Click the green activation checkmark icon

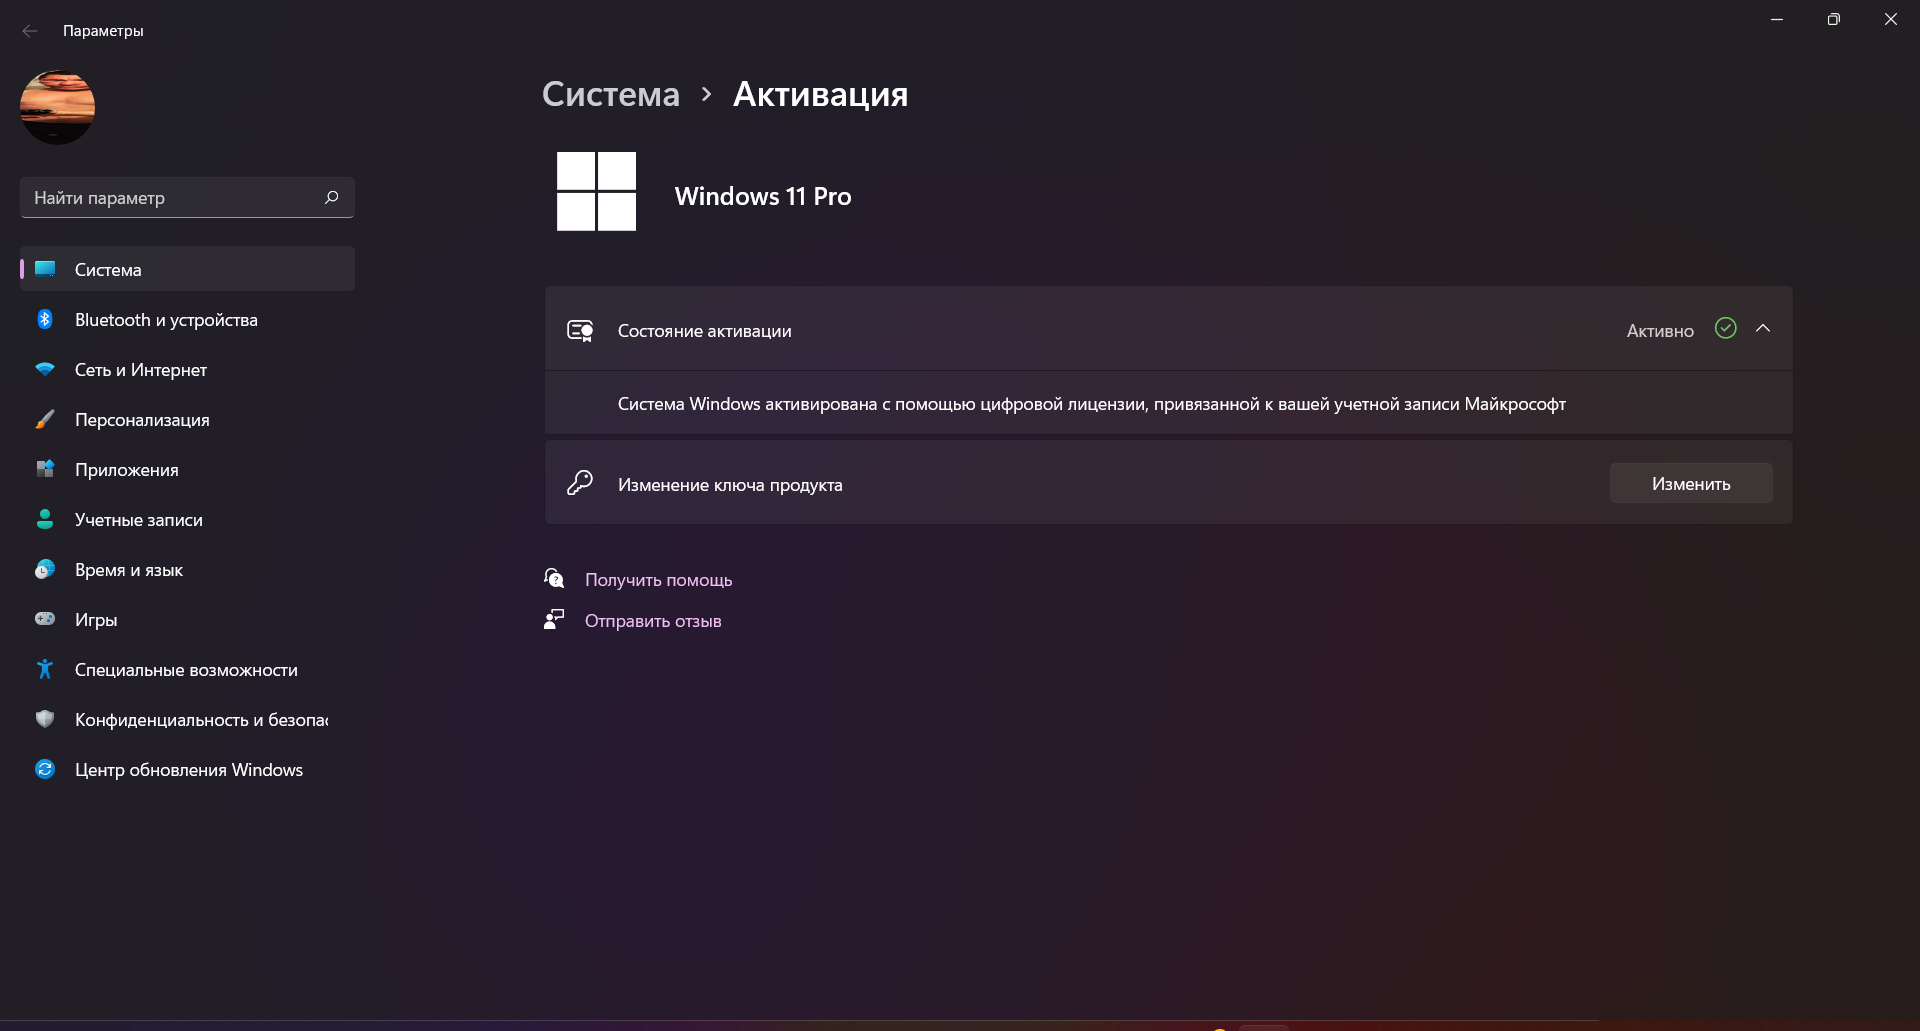1726,328
